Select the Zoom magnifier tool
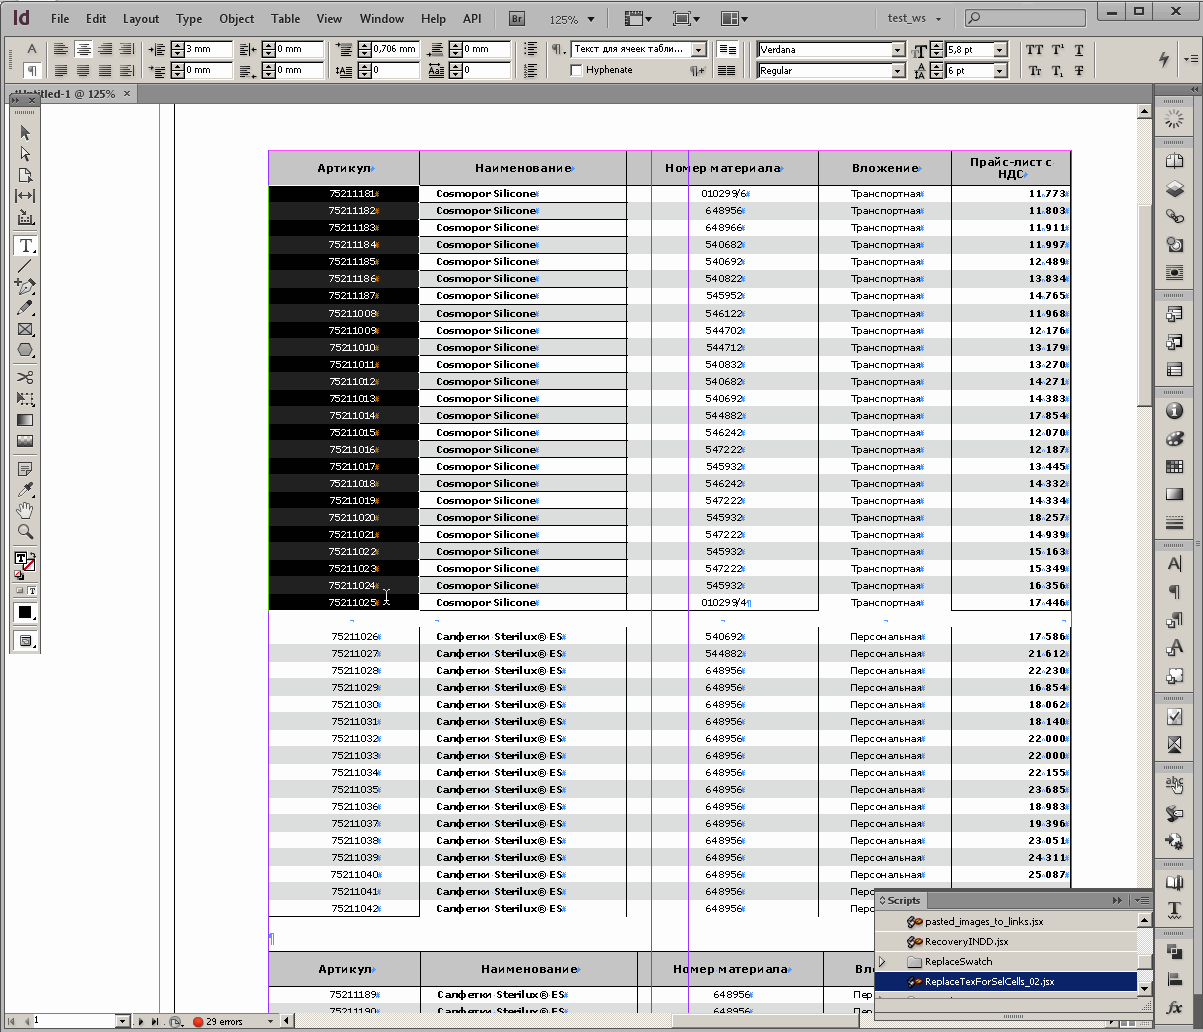1203x1032 pixels. coord(25,531)
